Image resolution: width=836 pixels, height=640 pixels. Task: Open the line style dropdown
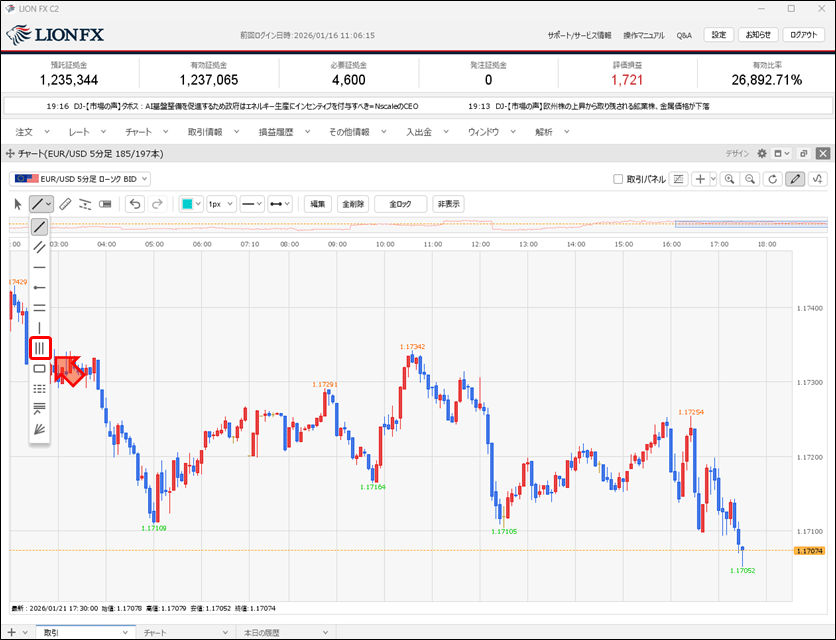252,203
